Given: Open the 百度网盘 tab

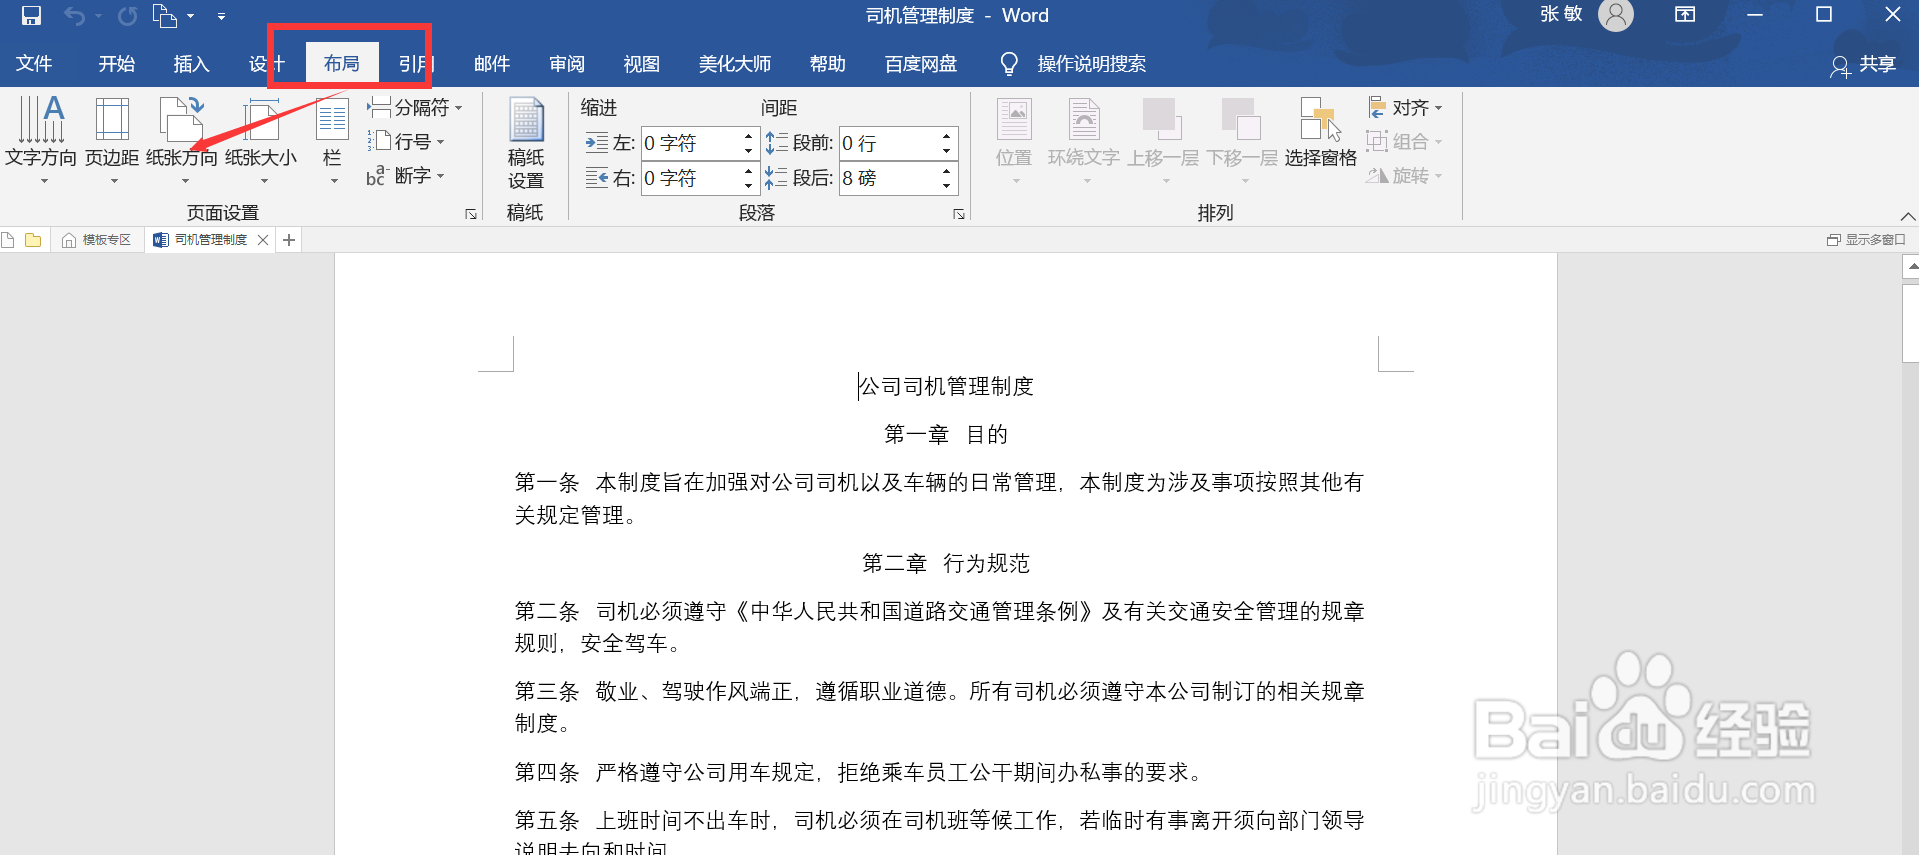Looking at the screenshot, I should pos(920,64).
